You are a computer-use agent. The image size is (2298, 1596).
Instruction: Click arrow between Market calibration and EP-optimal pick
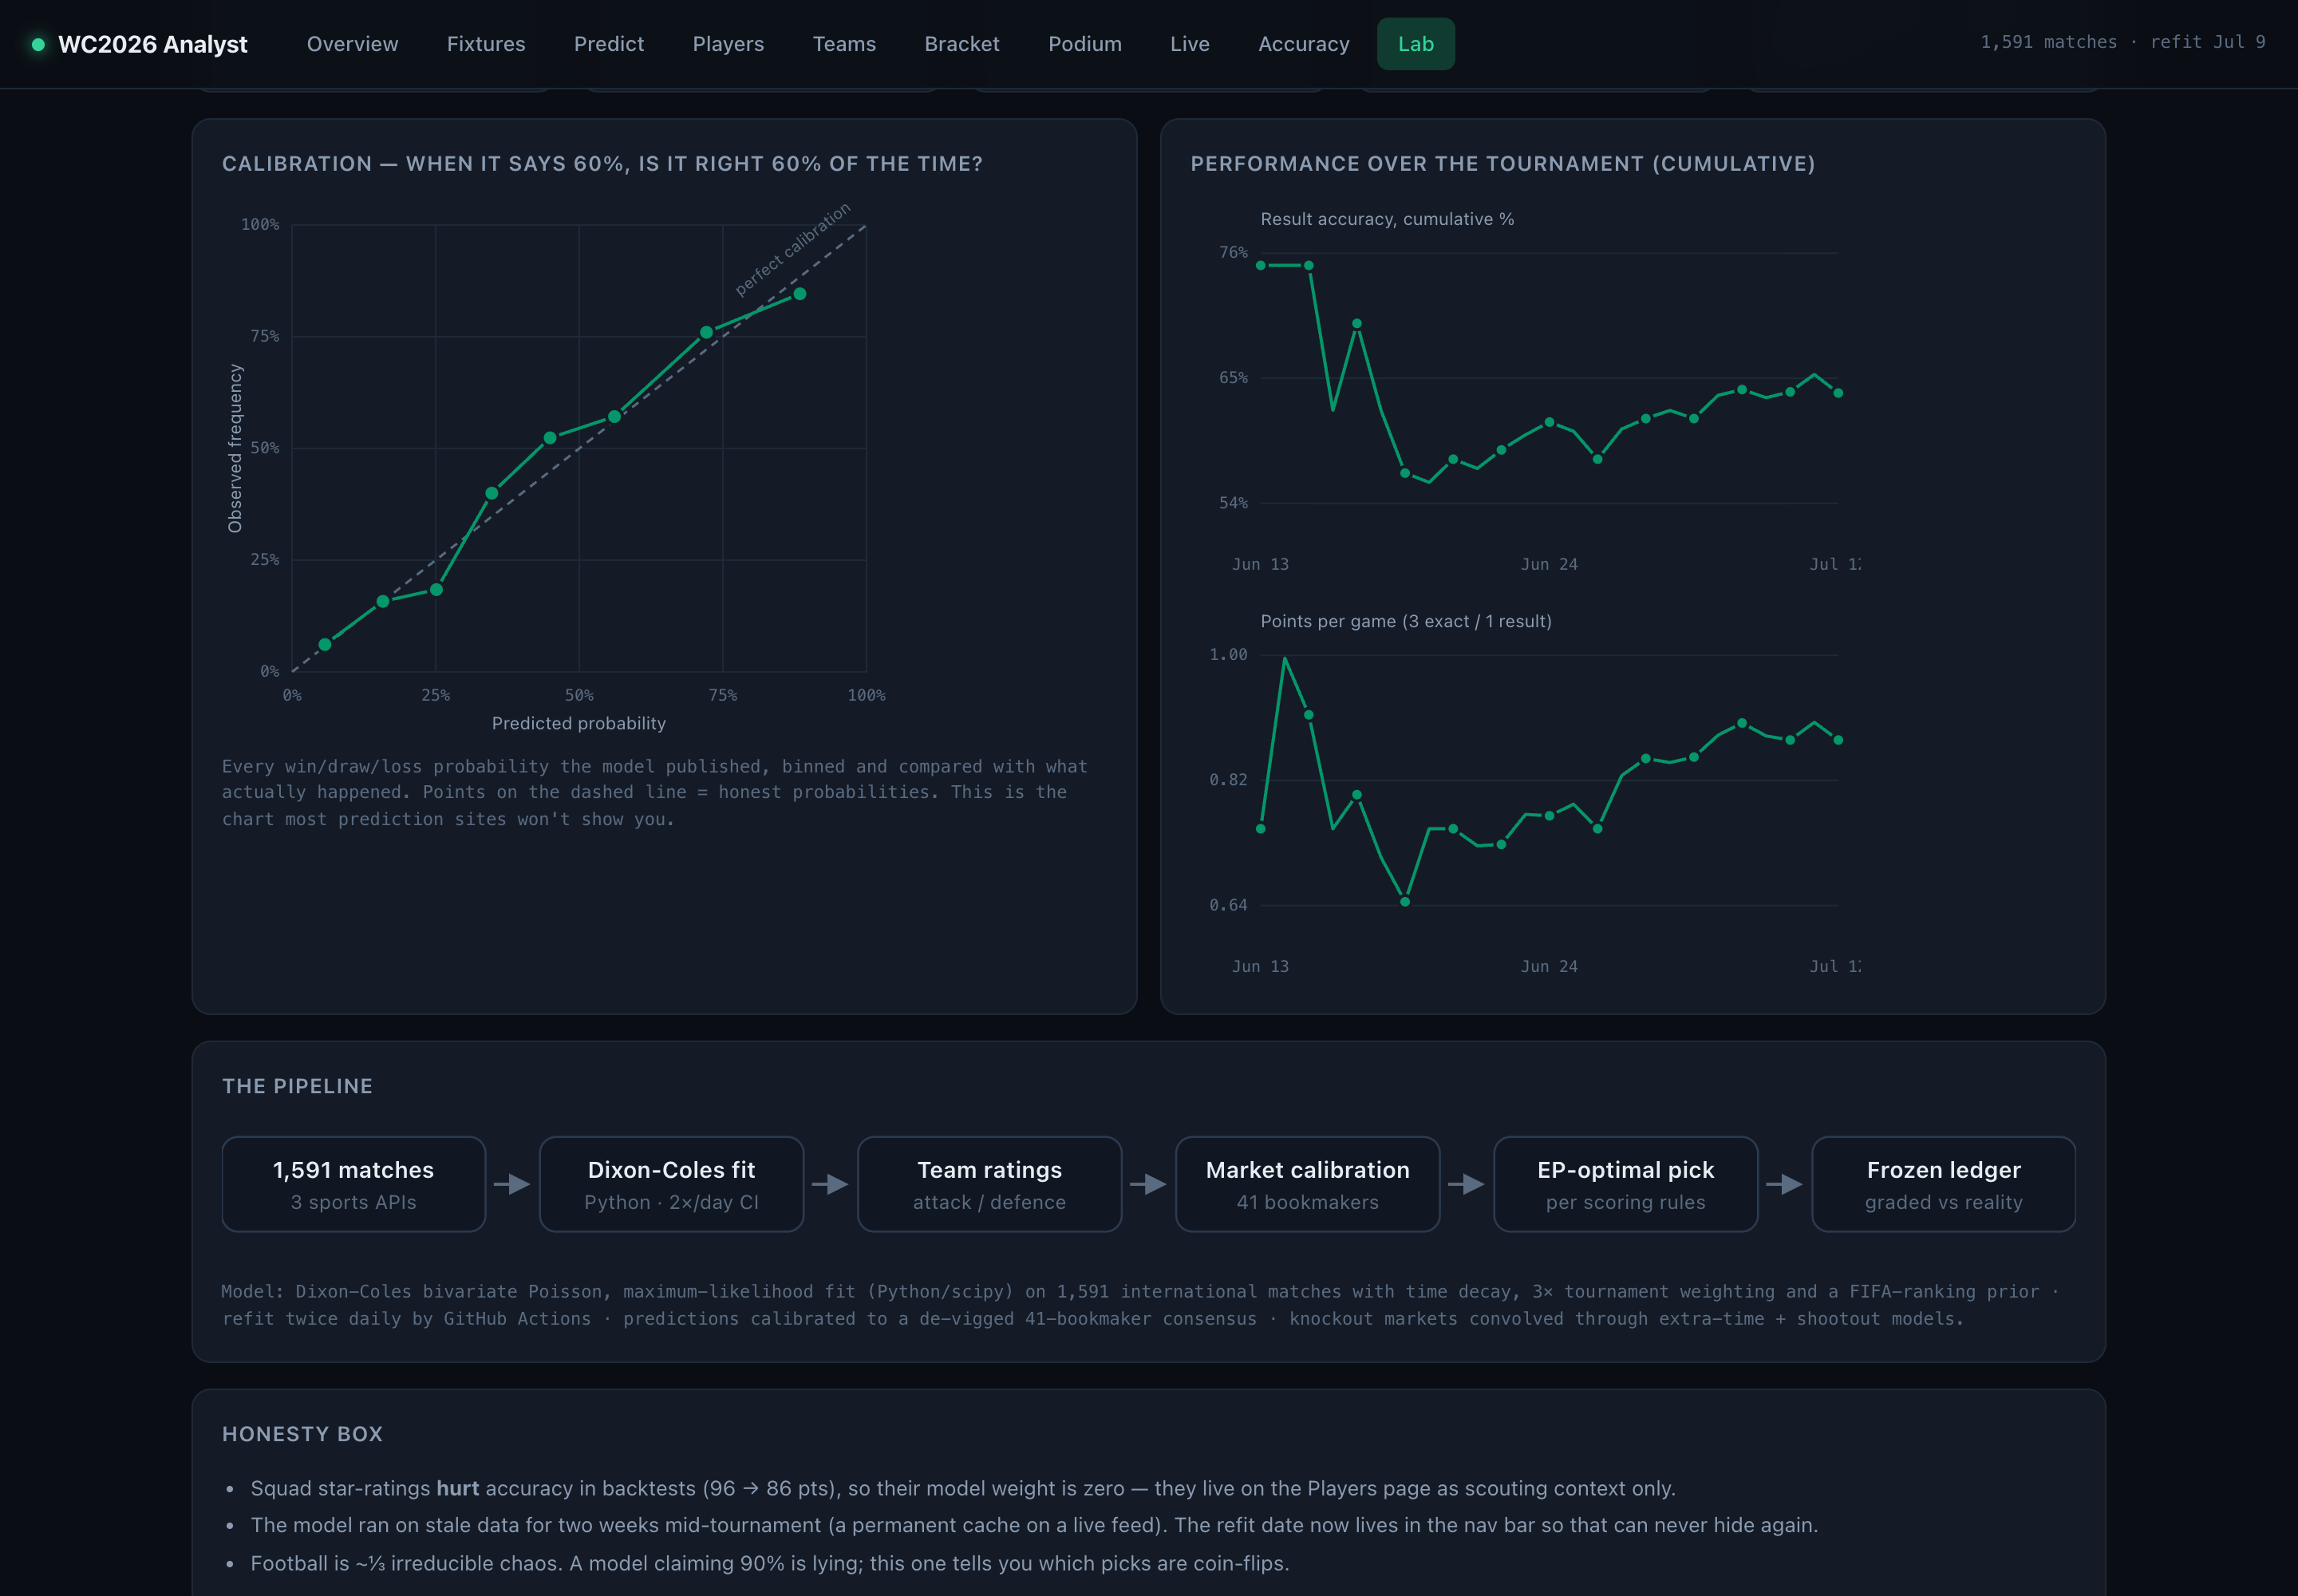(1467, 1184)
